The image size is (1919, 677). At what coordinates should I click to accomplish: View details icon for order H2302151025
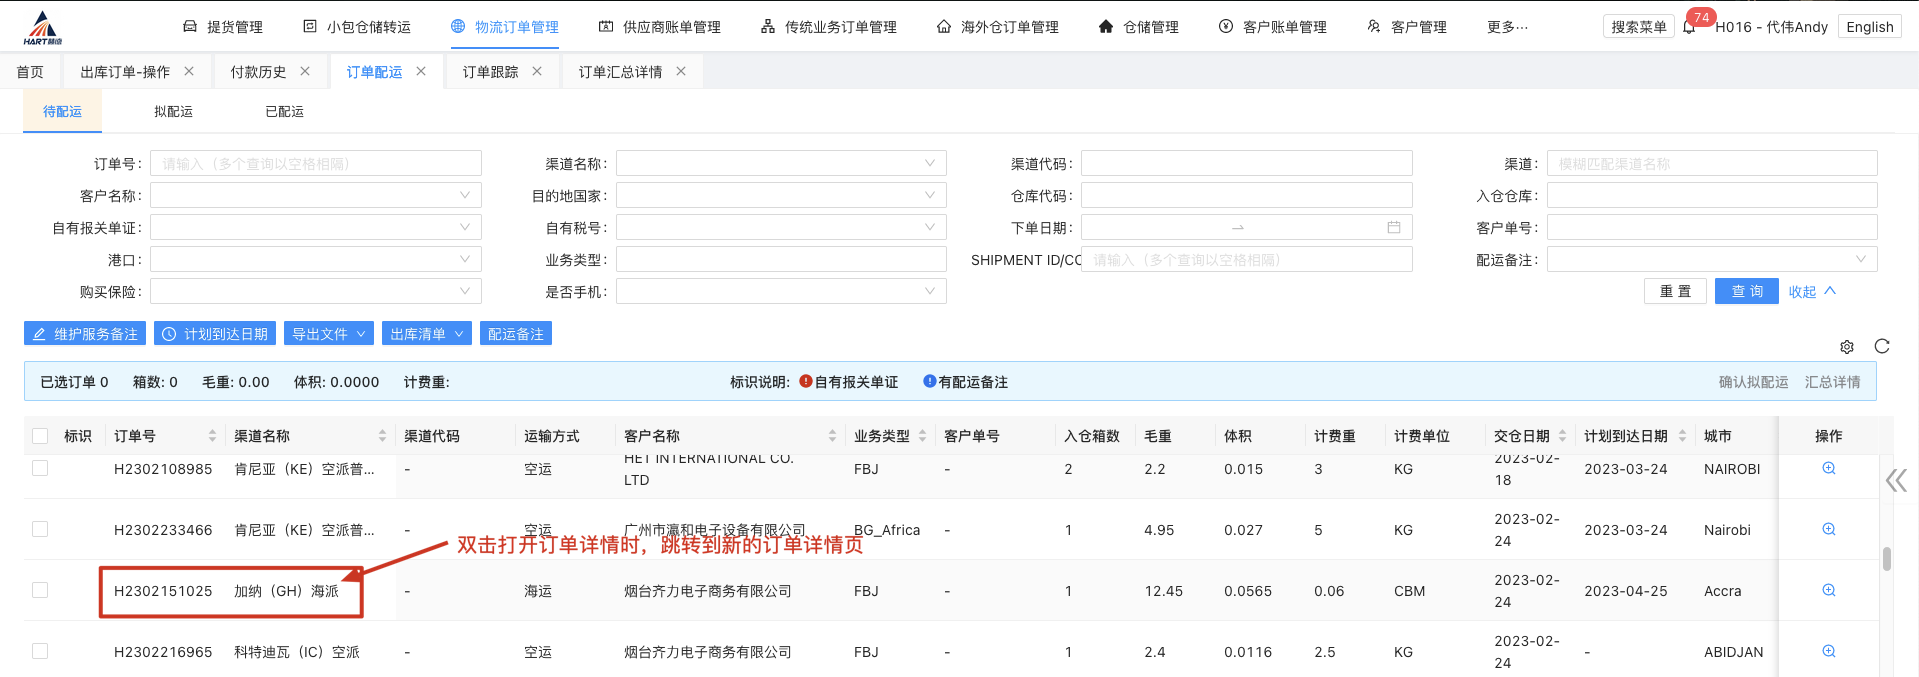(1828, 590)
